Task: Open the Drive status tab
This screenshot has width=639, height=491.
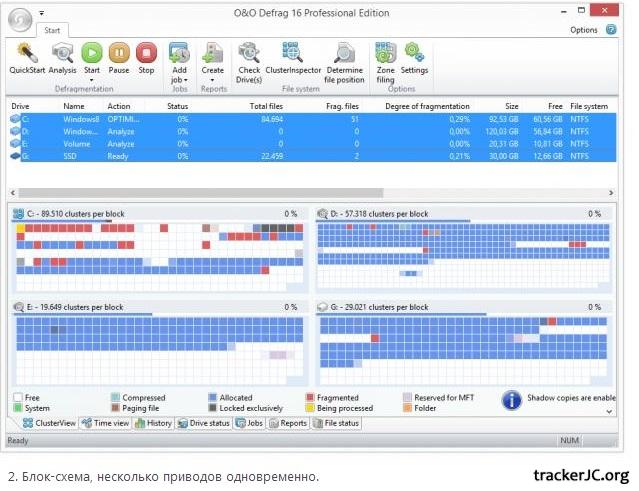Action: click(x=203, y=424)
